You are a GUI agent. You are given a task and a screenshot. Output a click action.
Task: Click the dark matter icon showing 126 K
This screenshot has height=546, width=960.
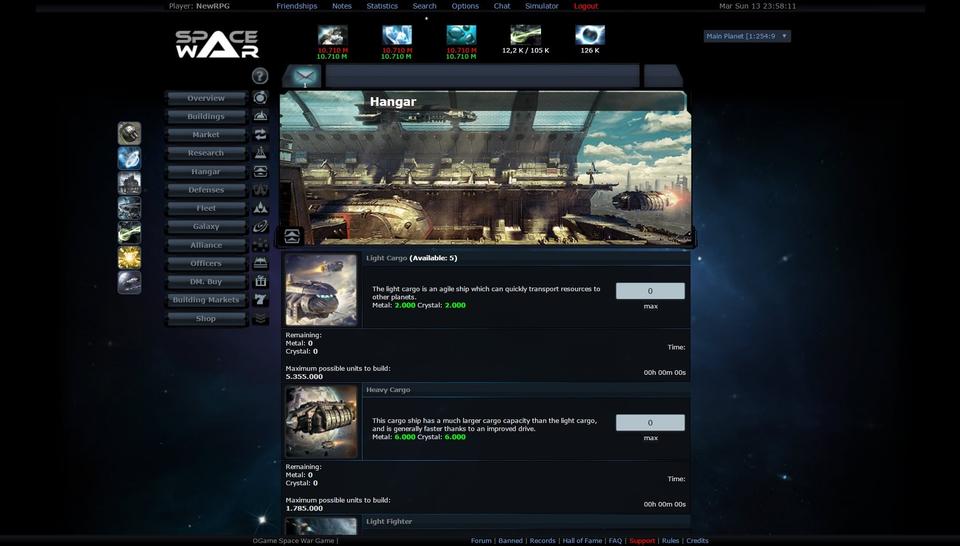click(590, 35)
